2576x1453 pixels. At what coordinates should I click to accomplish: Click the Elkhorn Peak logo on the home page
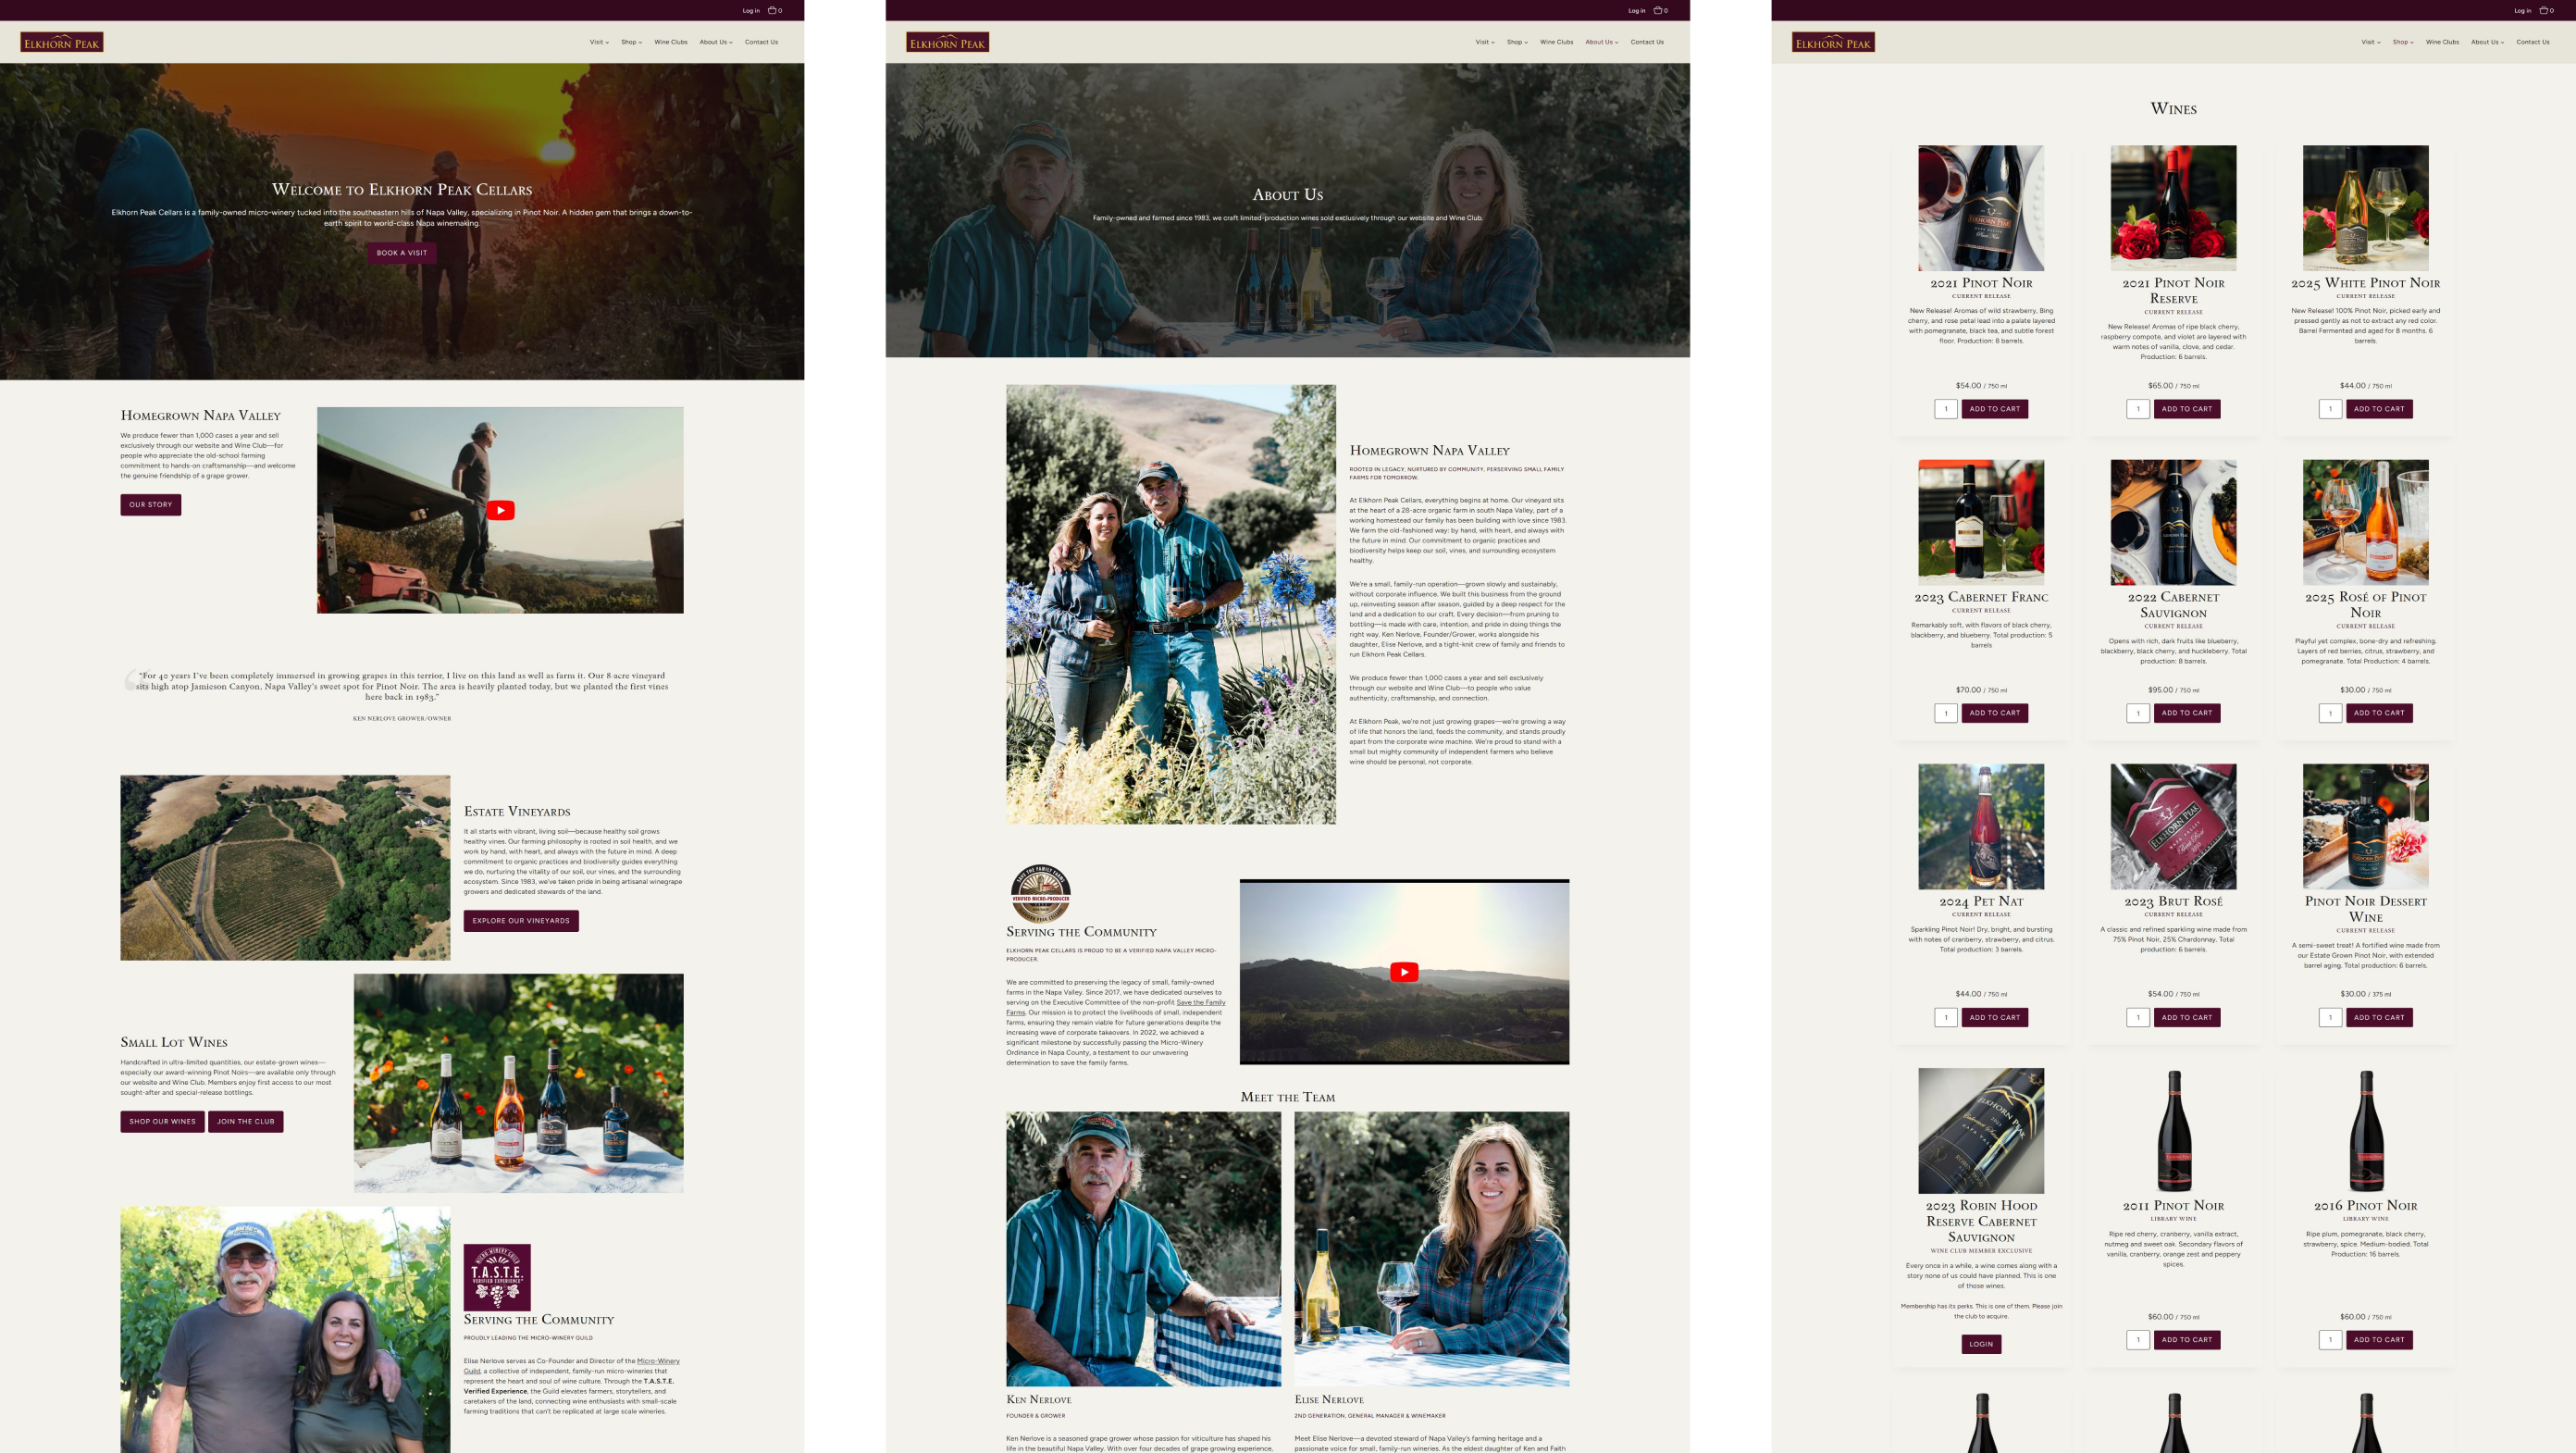(x=62, y=42)
